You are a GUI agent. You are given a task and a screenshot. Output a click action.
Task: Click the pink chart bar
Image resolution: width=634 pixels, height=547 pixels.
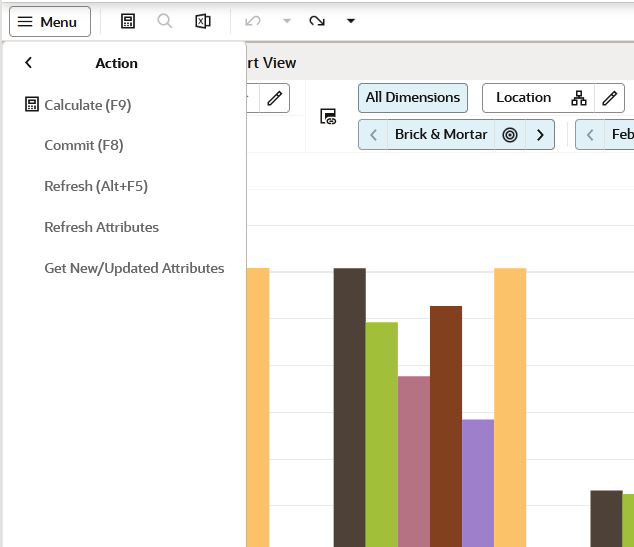(414, 462)
